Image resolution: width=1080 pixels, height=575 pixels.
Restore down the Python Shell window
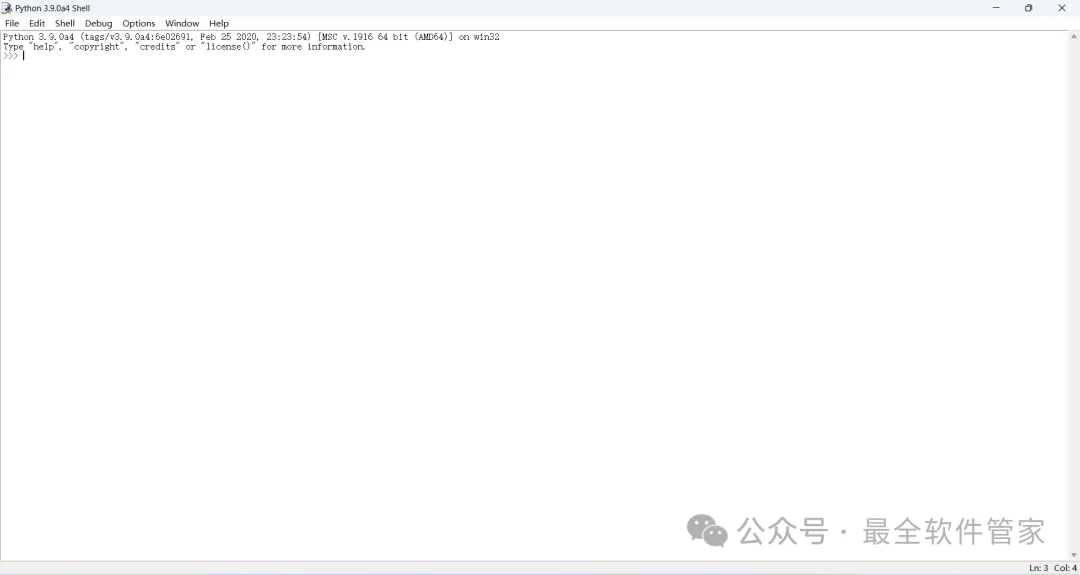coord(1028,8)
